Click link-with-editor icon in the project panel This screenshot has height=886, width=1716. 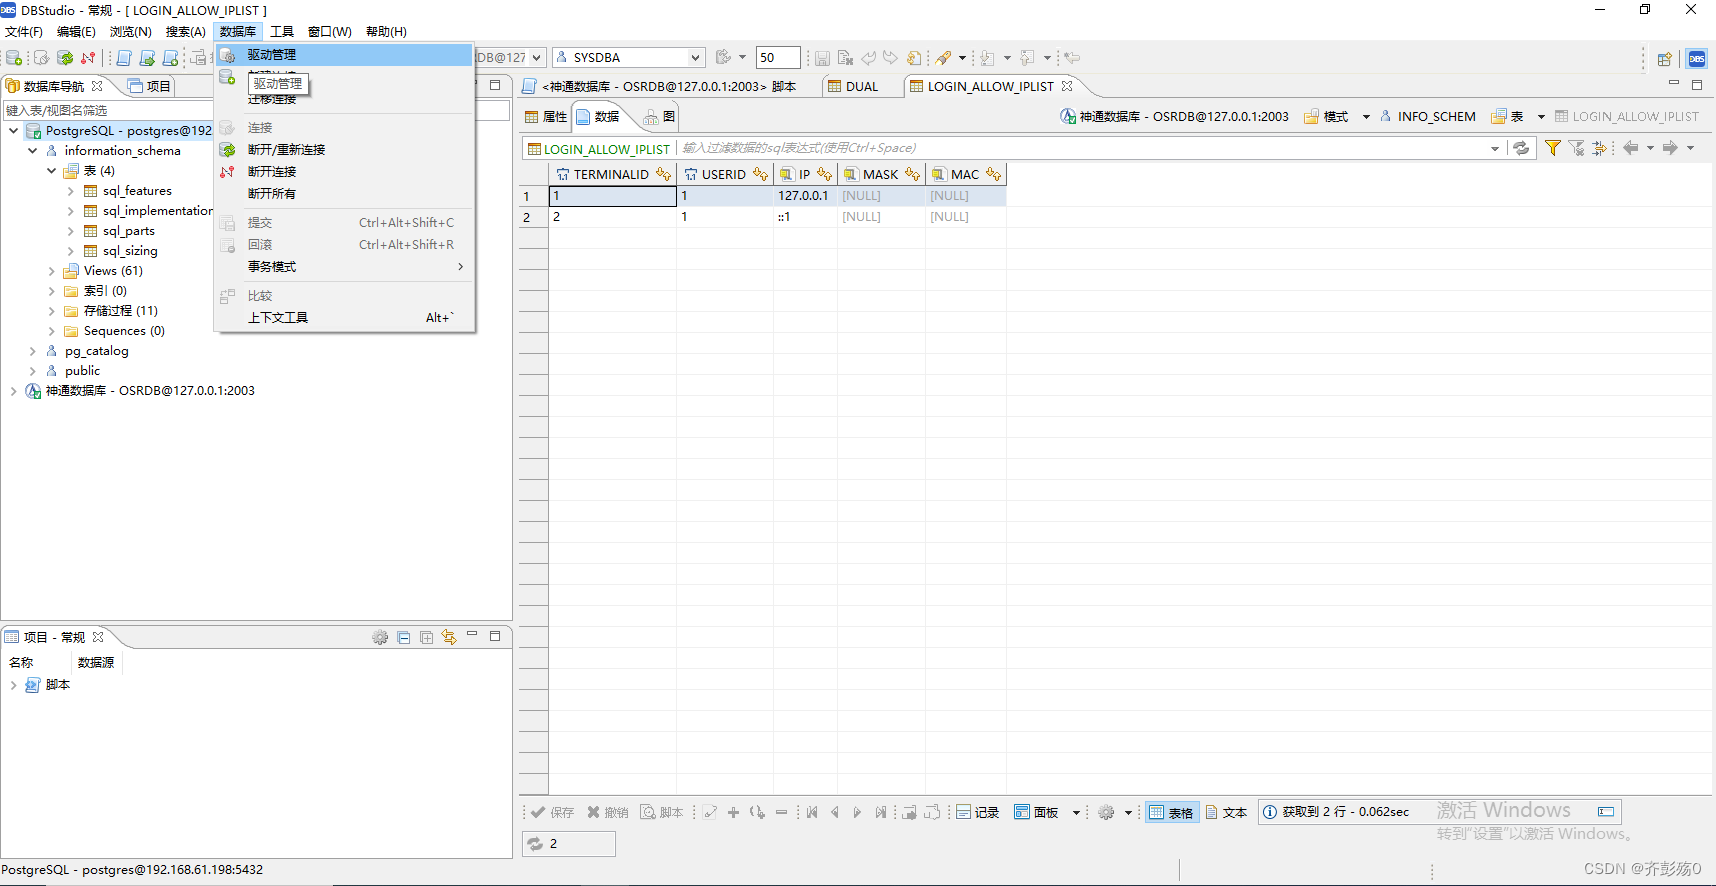pyautogui.click(x=449, y=637)
